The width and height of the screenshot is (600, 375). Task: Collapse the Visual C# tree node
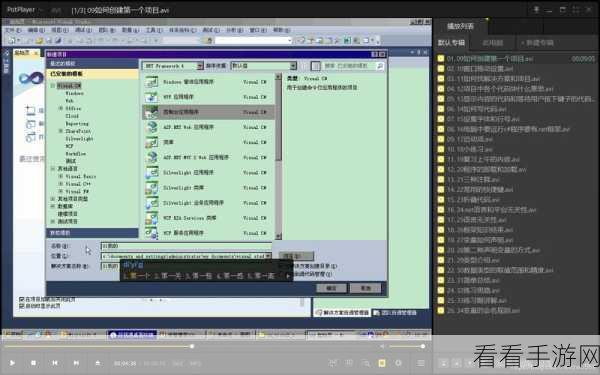[x=53, y=86]
